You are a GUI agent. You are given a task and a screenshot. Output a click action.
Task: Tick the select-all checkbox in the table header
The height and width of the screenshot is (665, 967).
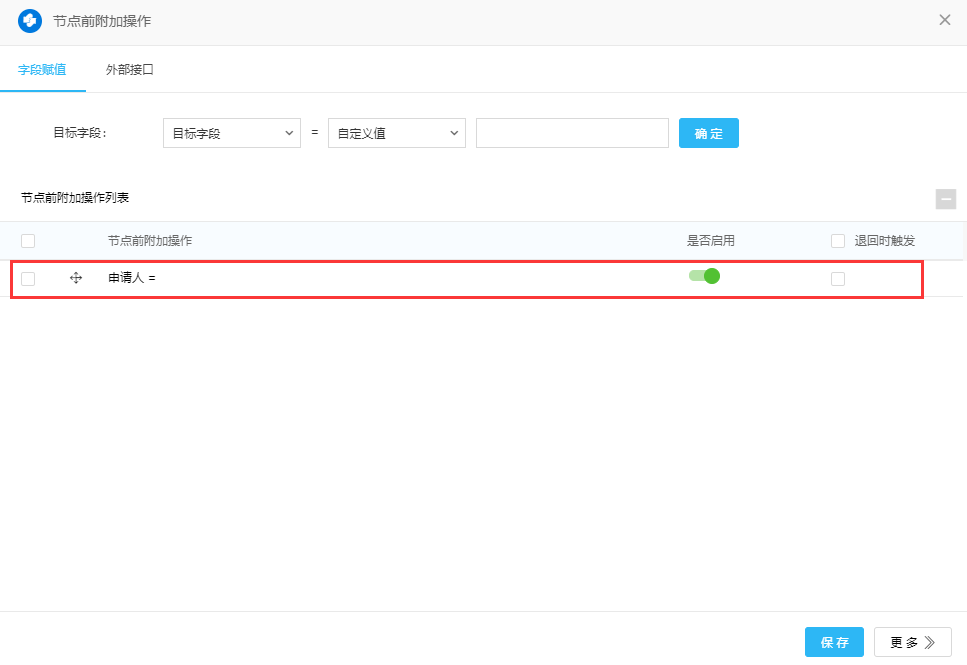28,241
